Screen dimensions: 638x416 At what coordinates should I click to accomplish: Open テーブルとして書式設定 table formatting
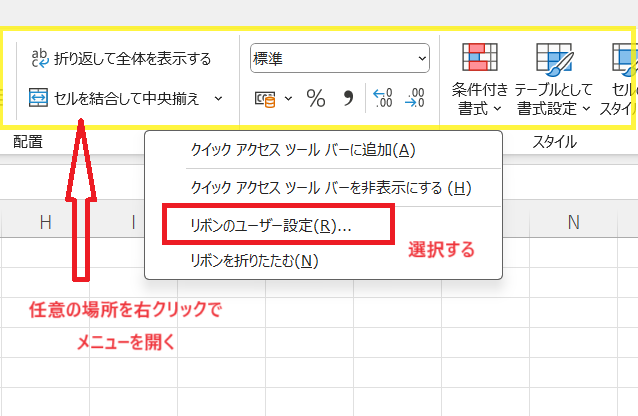[553, 79]
